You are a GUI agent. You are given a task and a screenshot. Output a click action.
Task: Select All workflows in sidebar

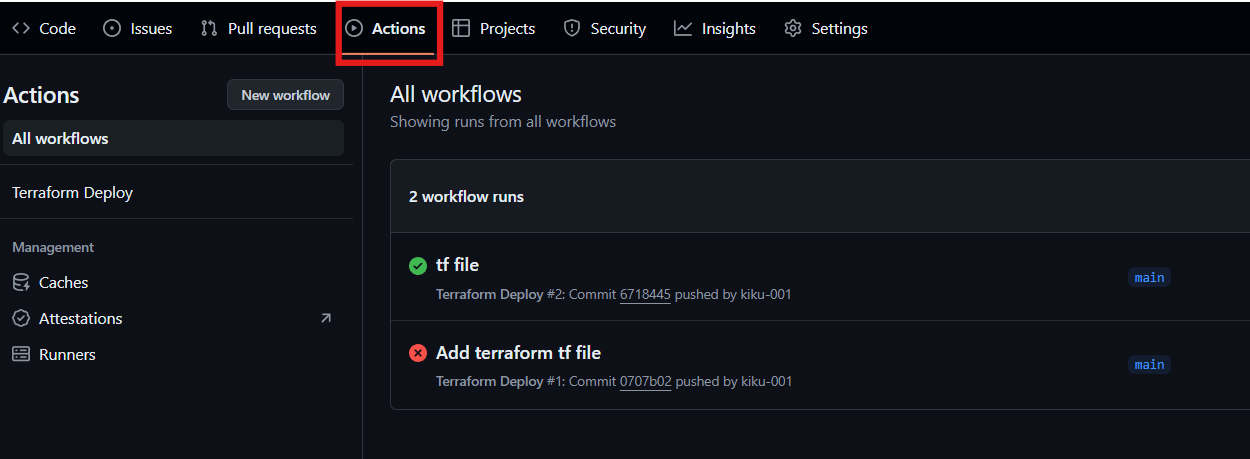173,138
